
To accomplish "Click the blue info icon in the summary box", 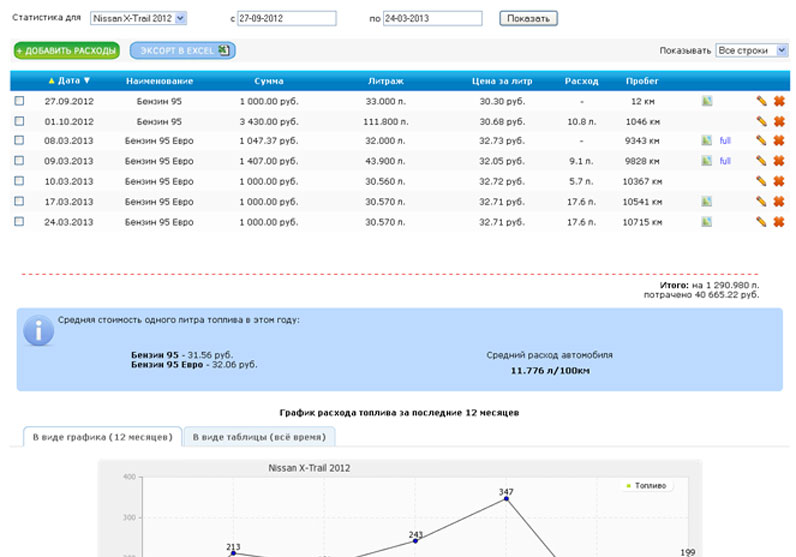I will (x=38, y=331).
